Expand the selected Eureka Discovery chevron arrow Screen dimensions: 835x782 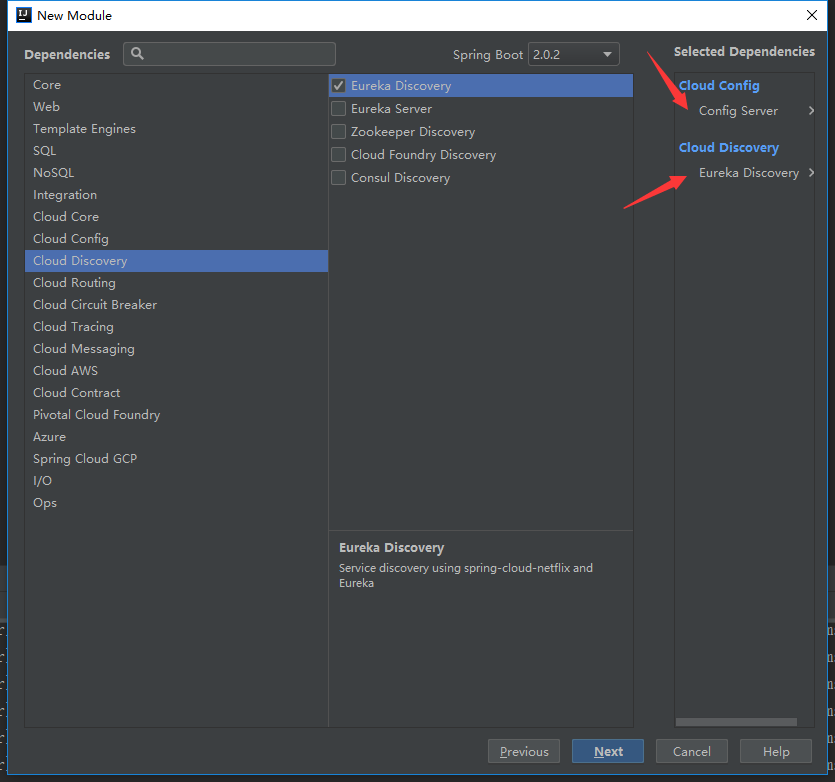pyautogui.click(x=811, y=173)
